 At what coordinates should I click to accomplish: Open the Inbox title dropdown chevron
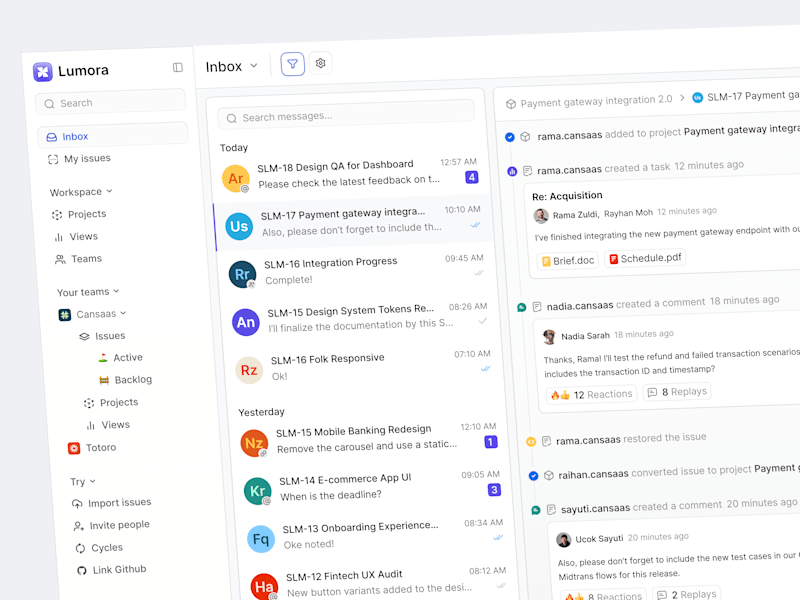tap(254, 66)
